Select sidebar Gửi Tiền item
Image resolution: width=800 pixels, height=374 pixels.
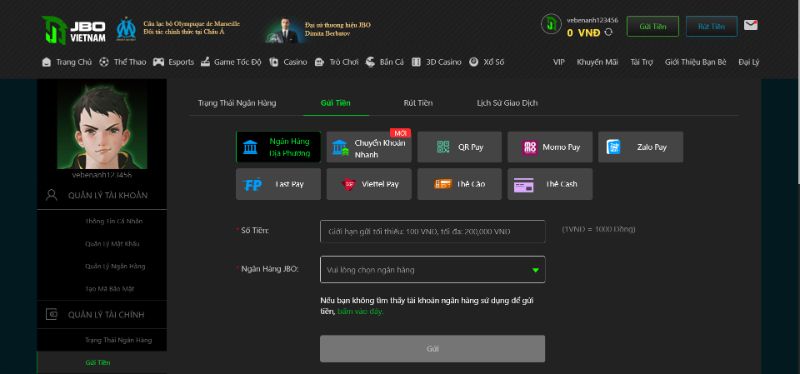tap(97, 362)
